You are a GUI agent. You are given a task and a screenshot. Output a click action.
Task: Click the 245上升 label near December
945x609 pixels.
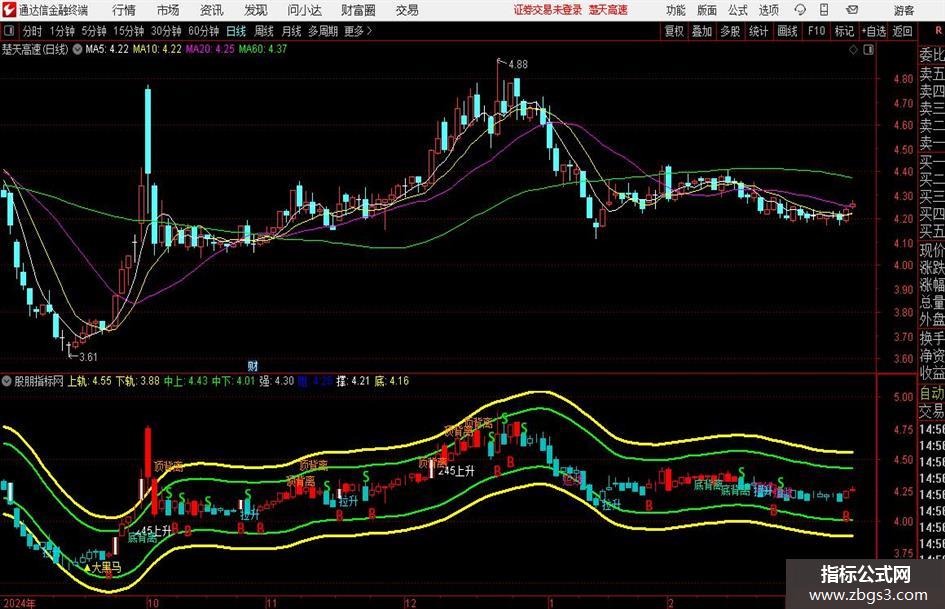(x=456, y=471)
